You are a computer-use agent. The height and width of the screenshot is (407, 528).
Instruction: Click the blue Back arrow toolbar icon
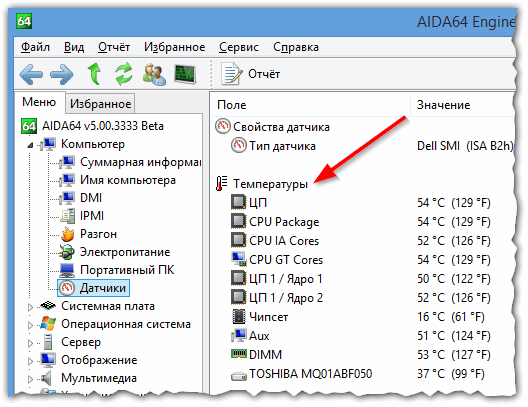(x=31, y=74)
